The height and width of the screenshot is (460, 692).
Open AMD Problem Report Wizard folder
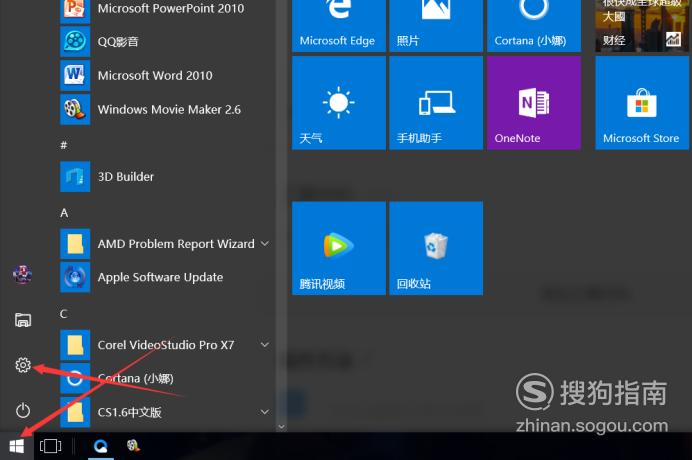[165, 244]
